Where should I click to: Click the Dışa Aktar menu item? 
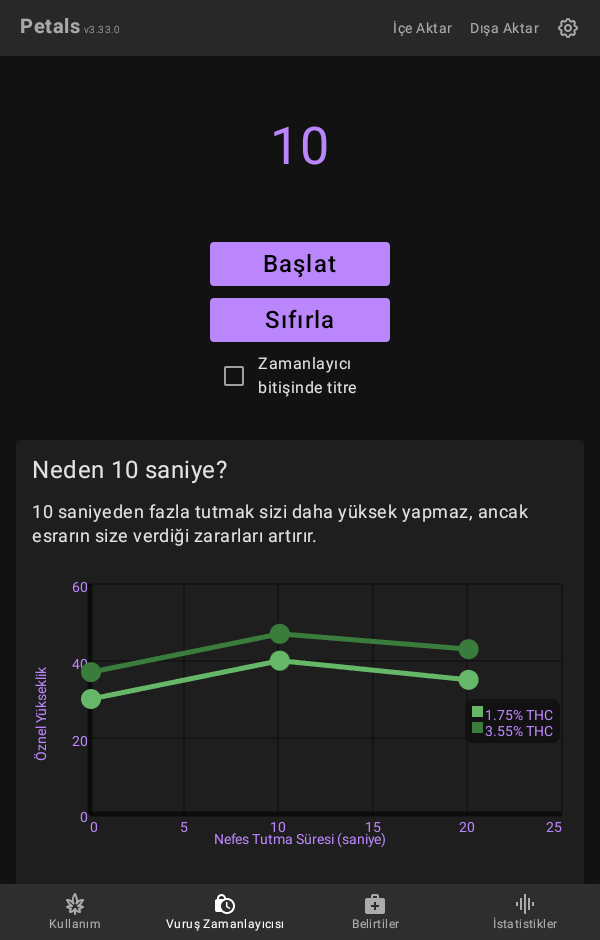click(504, 28)
